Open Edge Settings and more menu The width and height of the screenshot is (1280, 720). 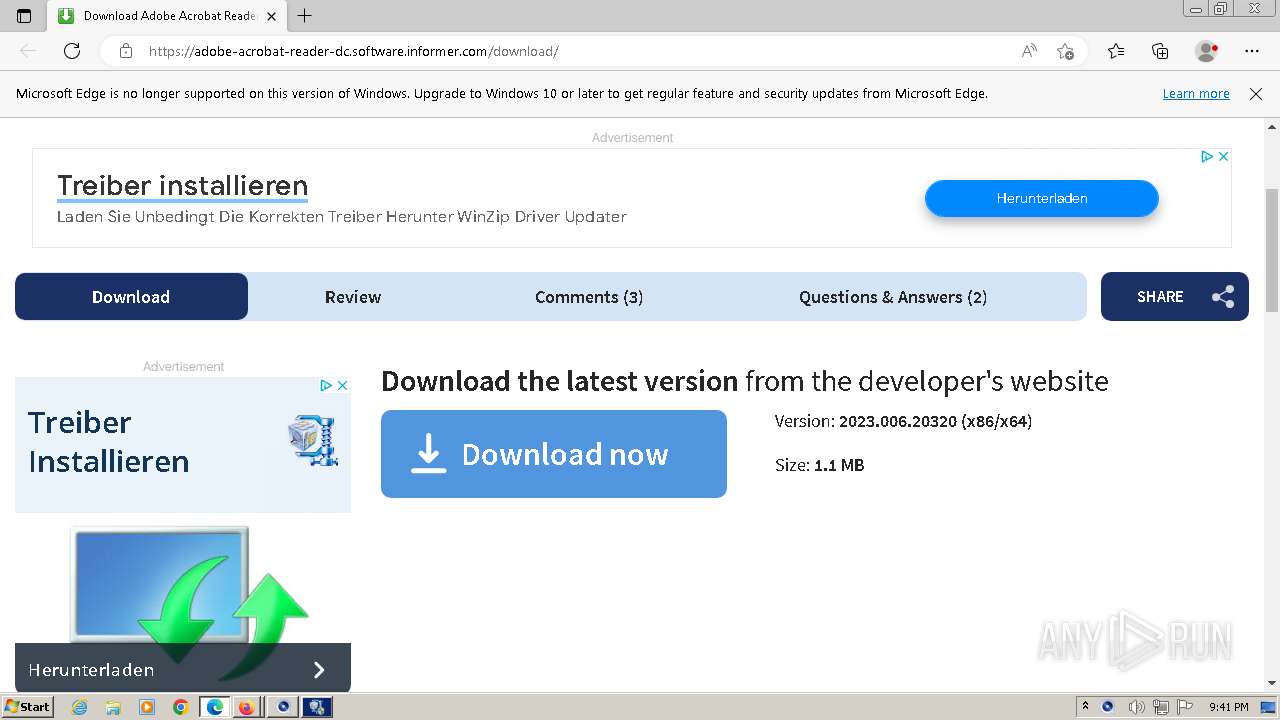(1252, 51)
